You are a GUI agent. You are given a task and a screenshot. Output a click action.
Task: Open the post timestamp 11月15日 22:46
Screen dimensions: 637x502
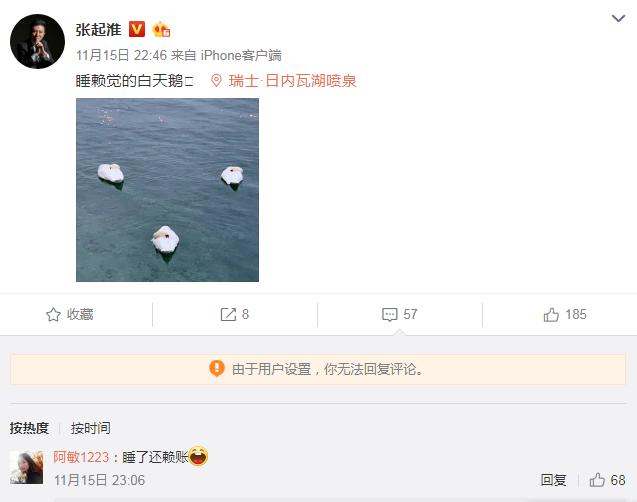(x=121, y=55)
